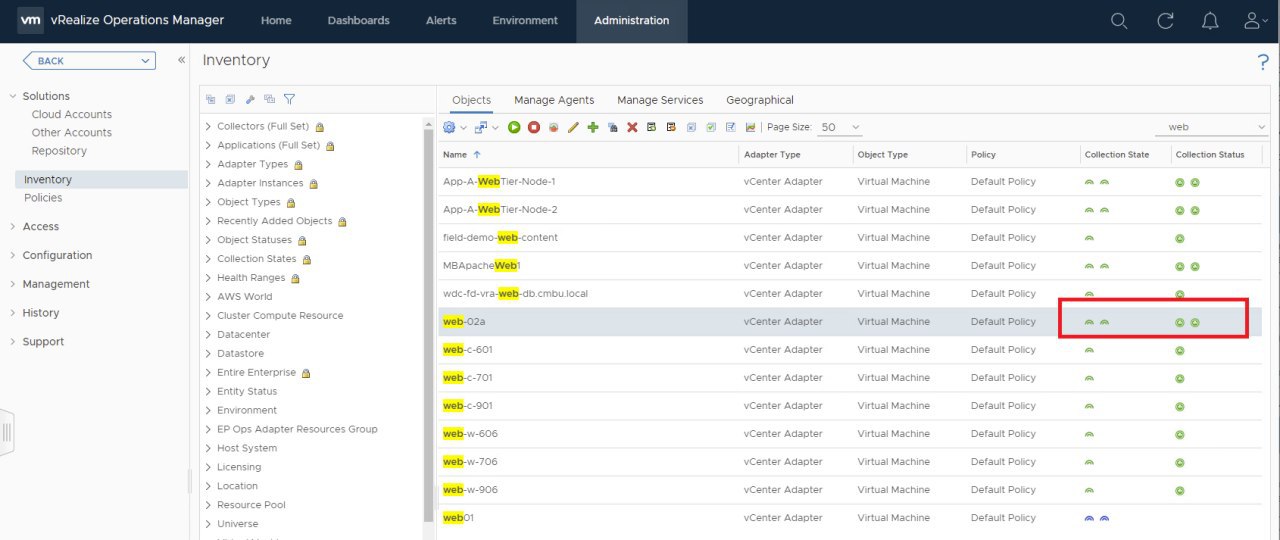Start collecting with the green play icon
This screenshot has width=1280, height=540.
(x=514, y=127)
